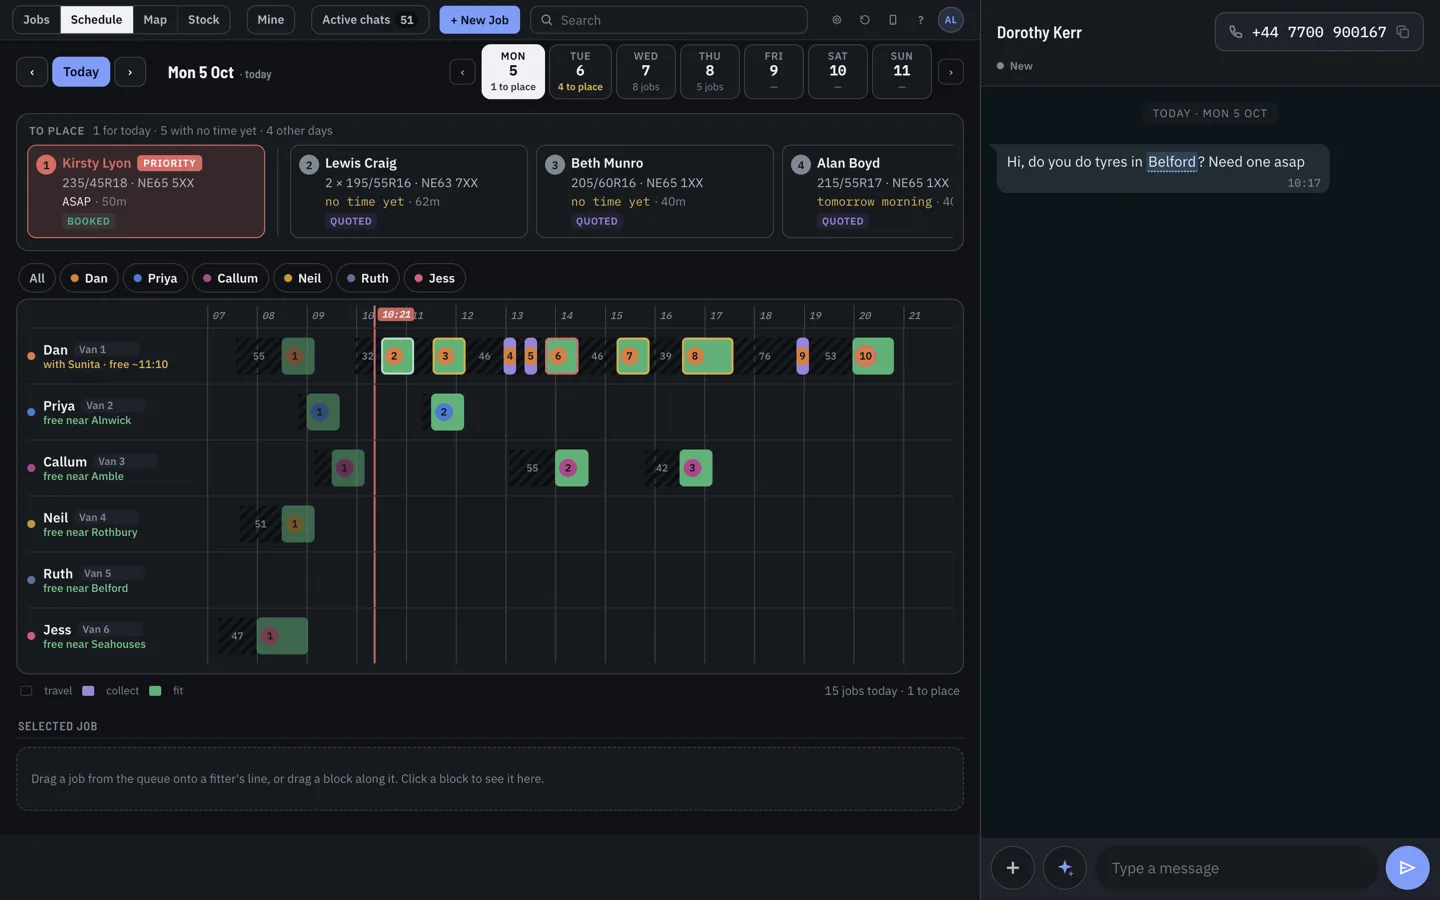Image resolution: width=1440 pixels, height=900 pixels.
Task: Click the phone call icon
Action: tap(1236, 32)
